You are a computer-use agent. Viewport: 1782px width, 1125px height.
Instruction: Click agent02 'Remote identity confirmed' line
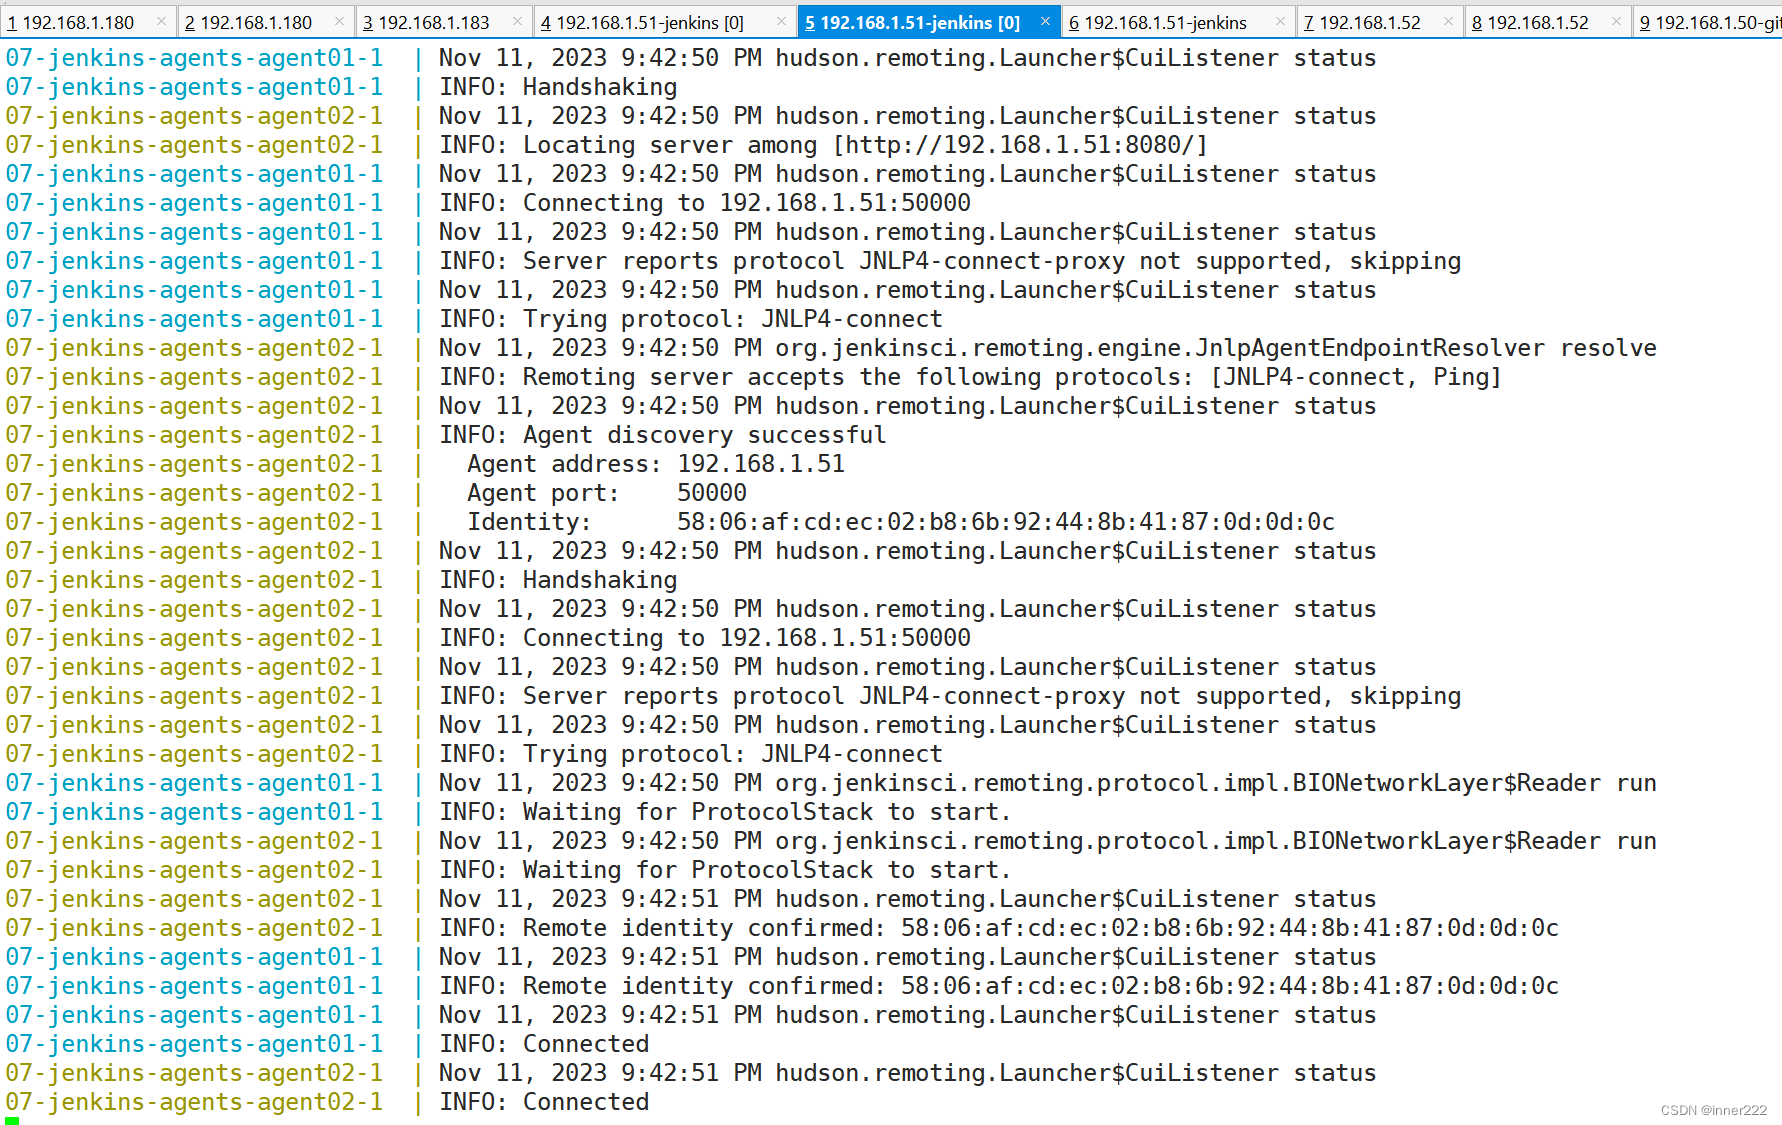click(x=782, y=928)
